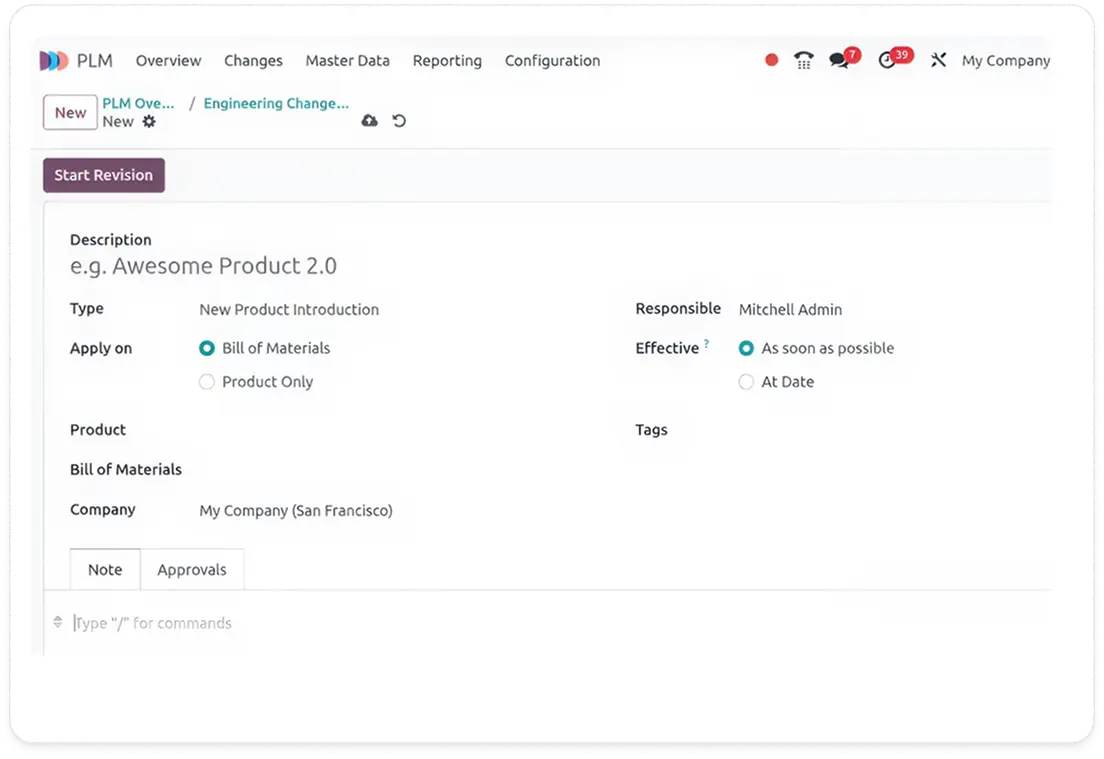Save record with the cloud upload icon
The height and width of the screenshot is (759, 1104).
click(x=369, y=121)
